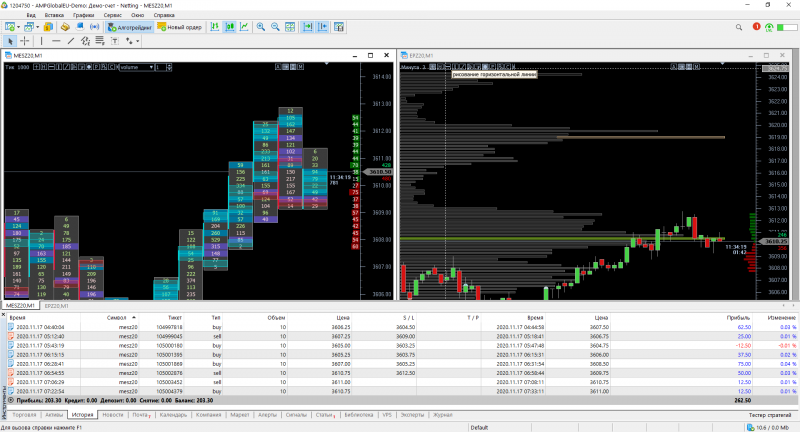Viewport: 800px width, 432px height.
Task: Click the stepper next to volume dropdown
Action: [169, 67]
